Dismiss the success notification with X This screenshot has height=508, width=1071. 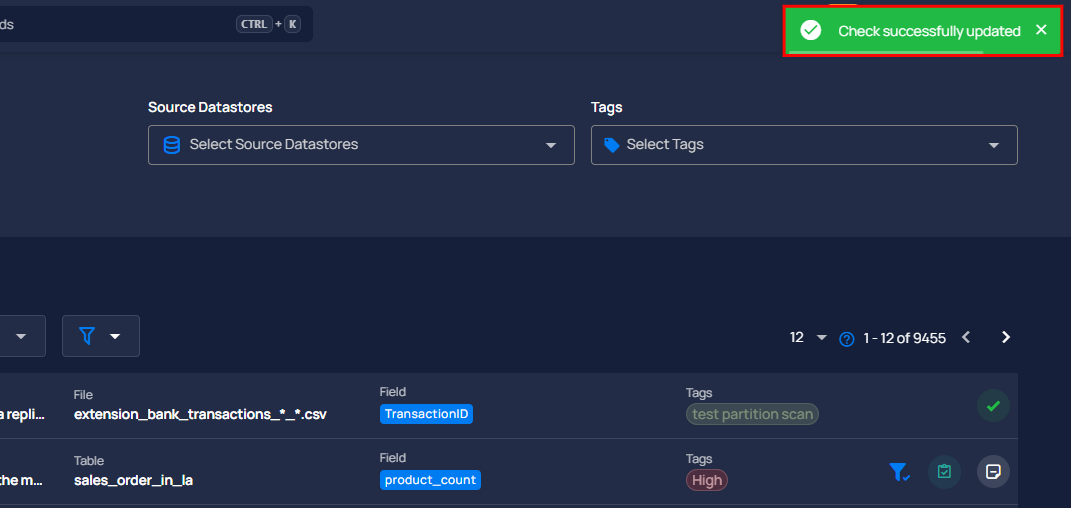[1041, 30]
